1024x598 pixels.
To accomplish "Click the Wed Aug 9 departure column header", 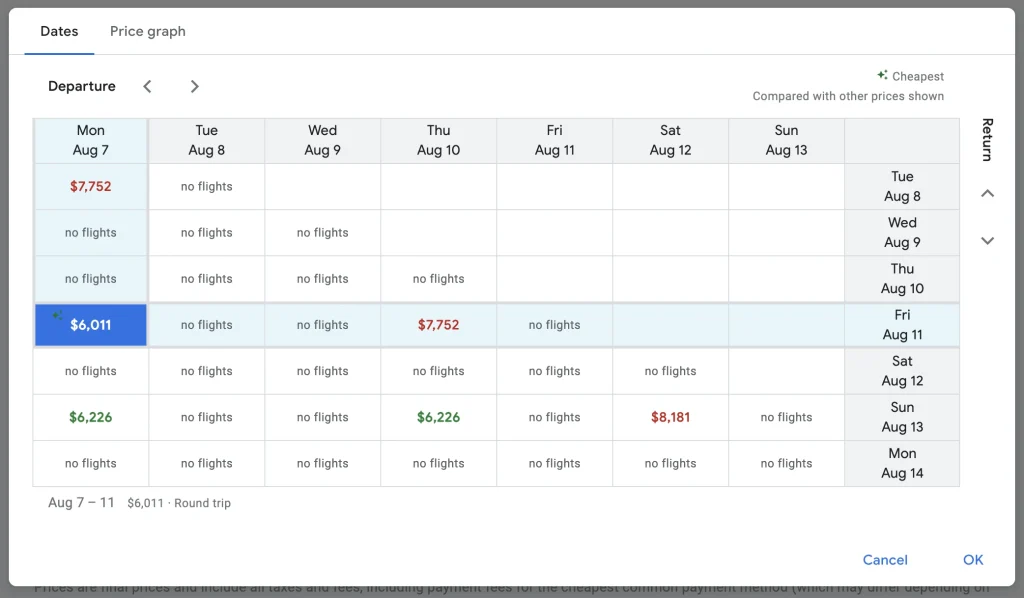I will [x=323, y=140].
